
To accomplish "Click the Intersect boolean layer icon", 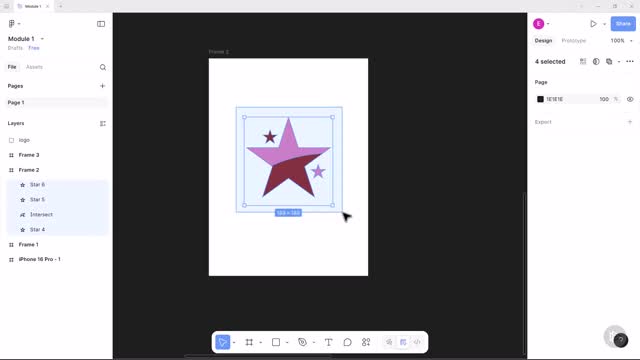I will point(22,215).
